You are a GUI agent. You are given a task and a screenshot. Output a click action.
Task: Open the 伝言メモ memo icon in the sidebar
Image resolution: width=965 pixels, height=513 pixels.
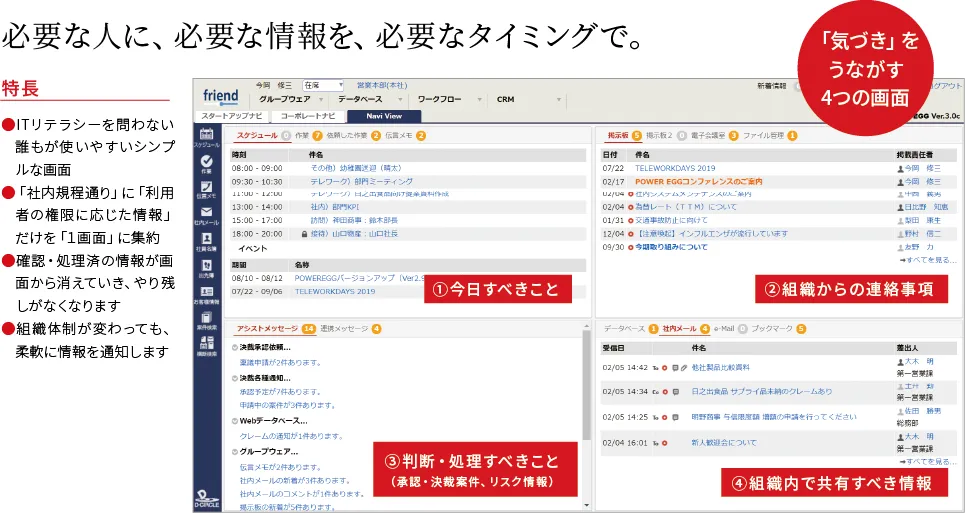(x=206, y=186)
